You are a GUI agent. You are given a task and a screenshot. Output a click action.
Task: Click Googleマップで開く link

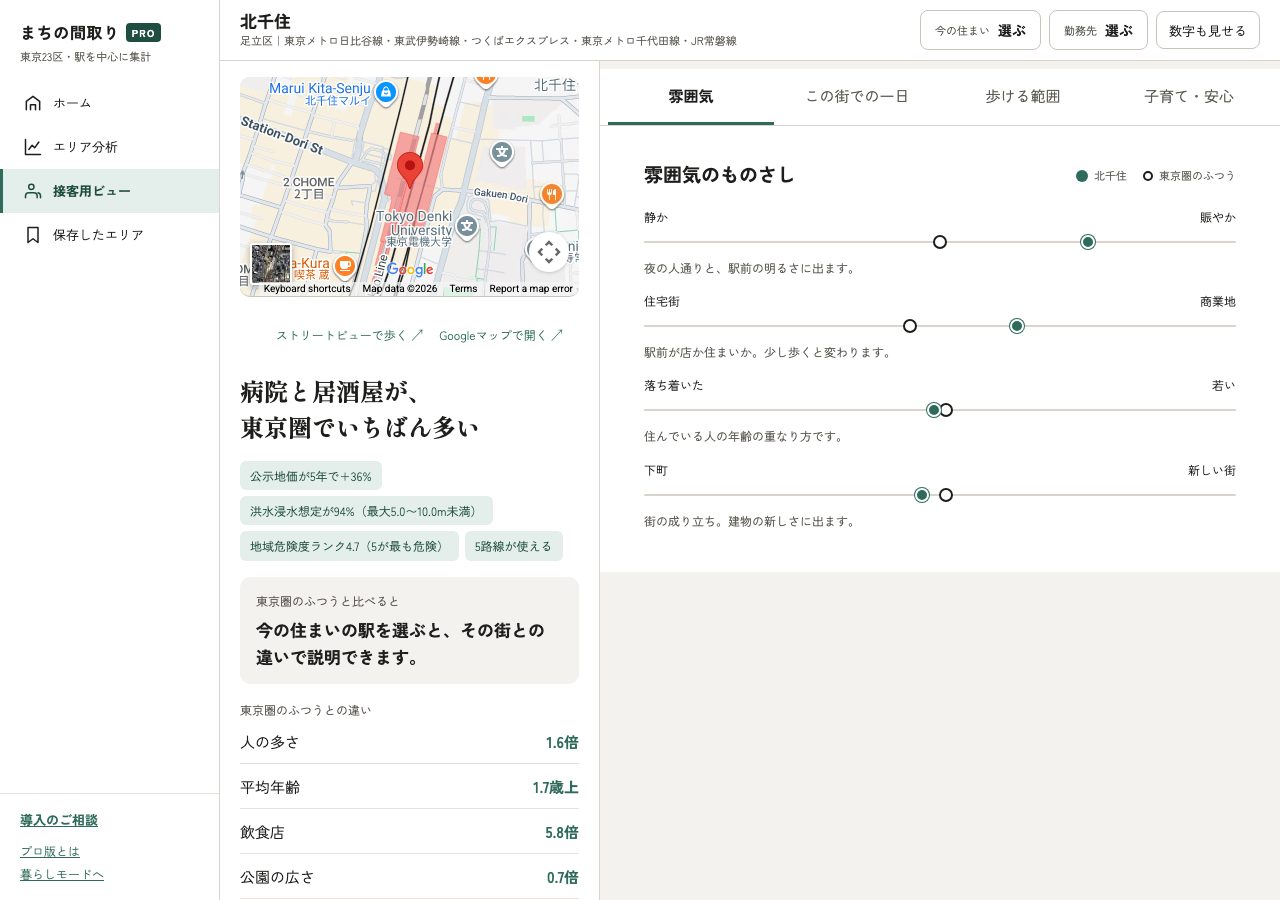tap(501, 335)
